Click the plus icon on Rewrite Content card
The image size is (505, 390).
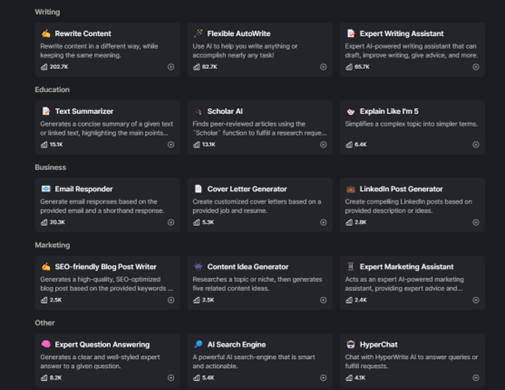[171, 67]
